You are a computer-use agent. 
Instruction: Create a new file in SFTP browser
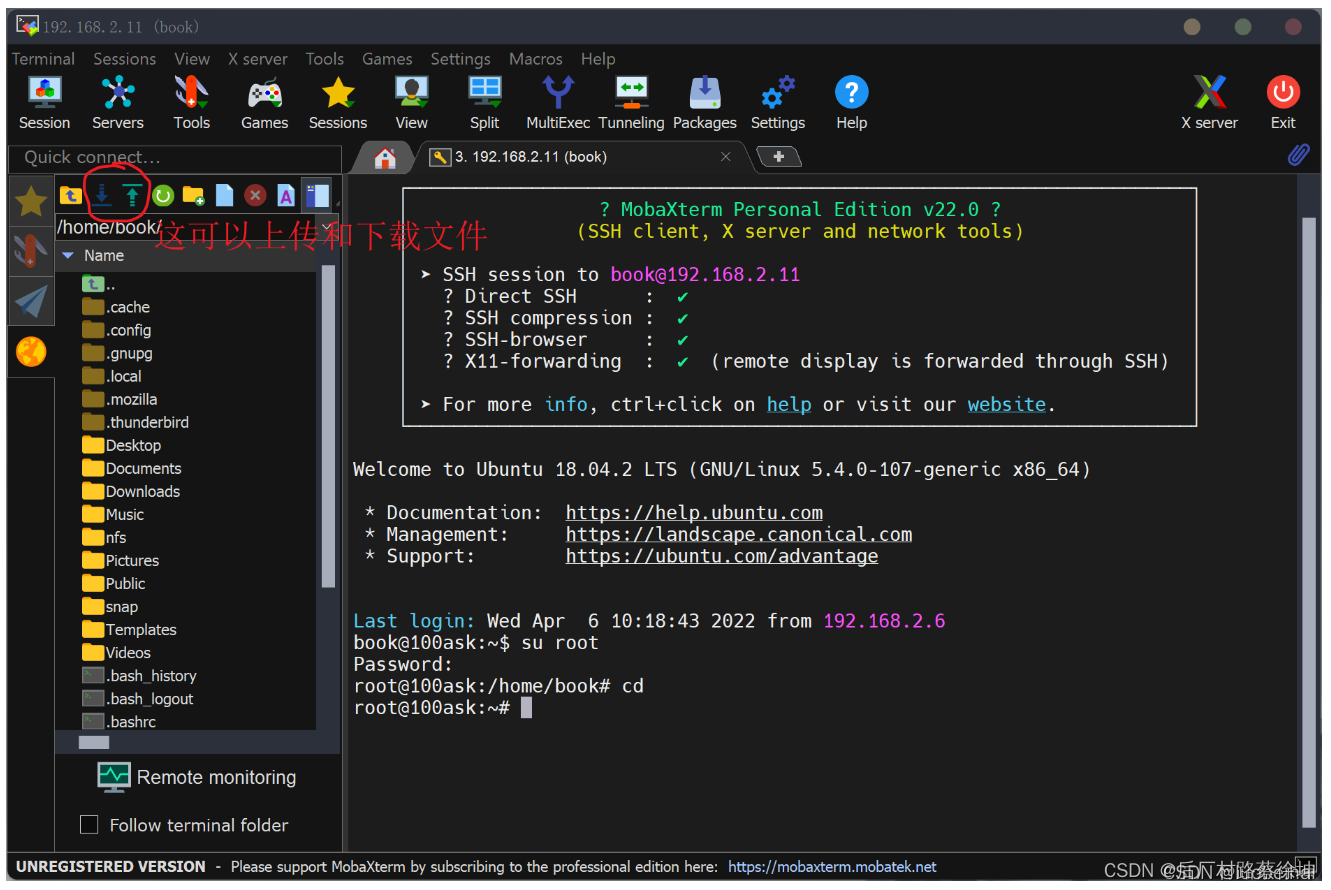click(224, 195)
